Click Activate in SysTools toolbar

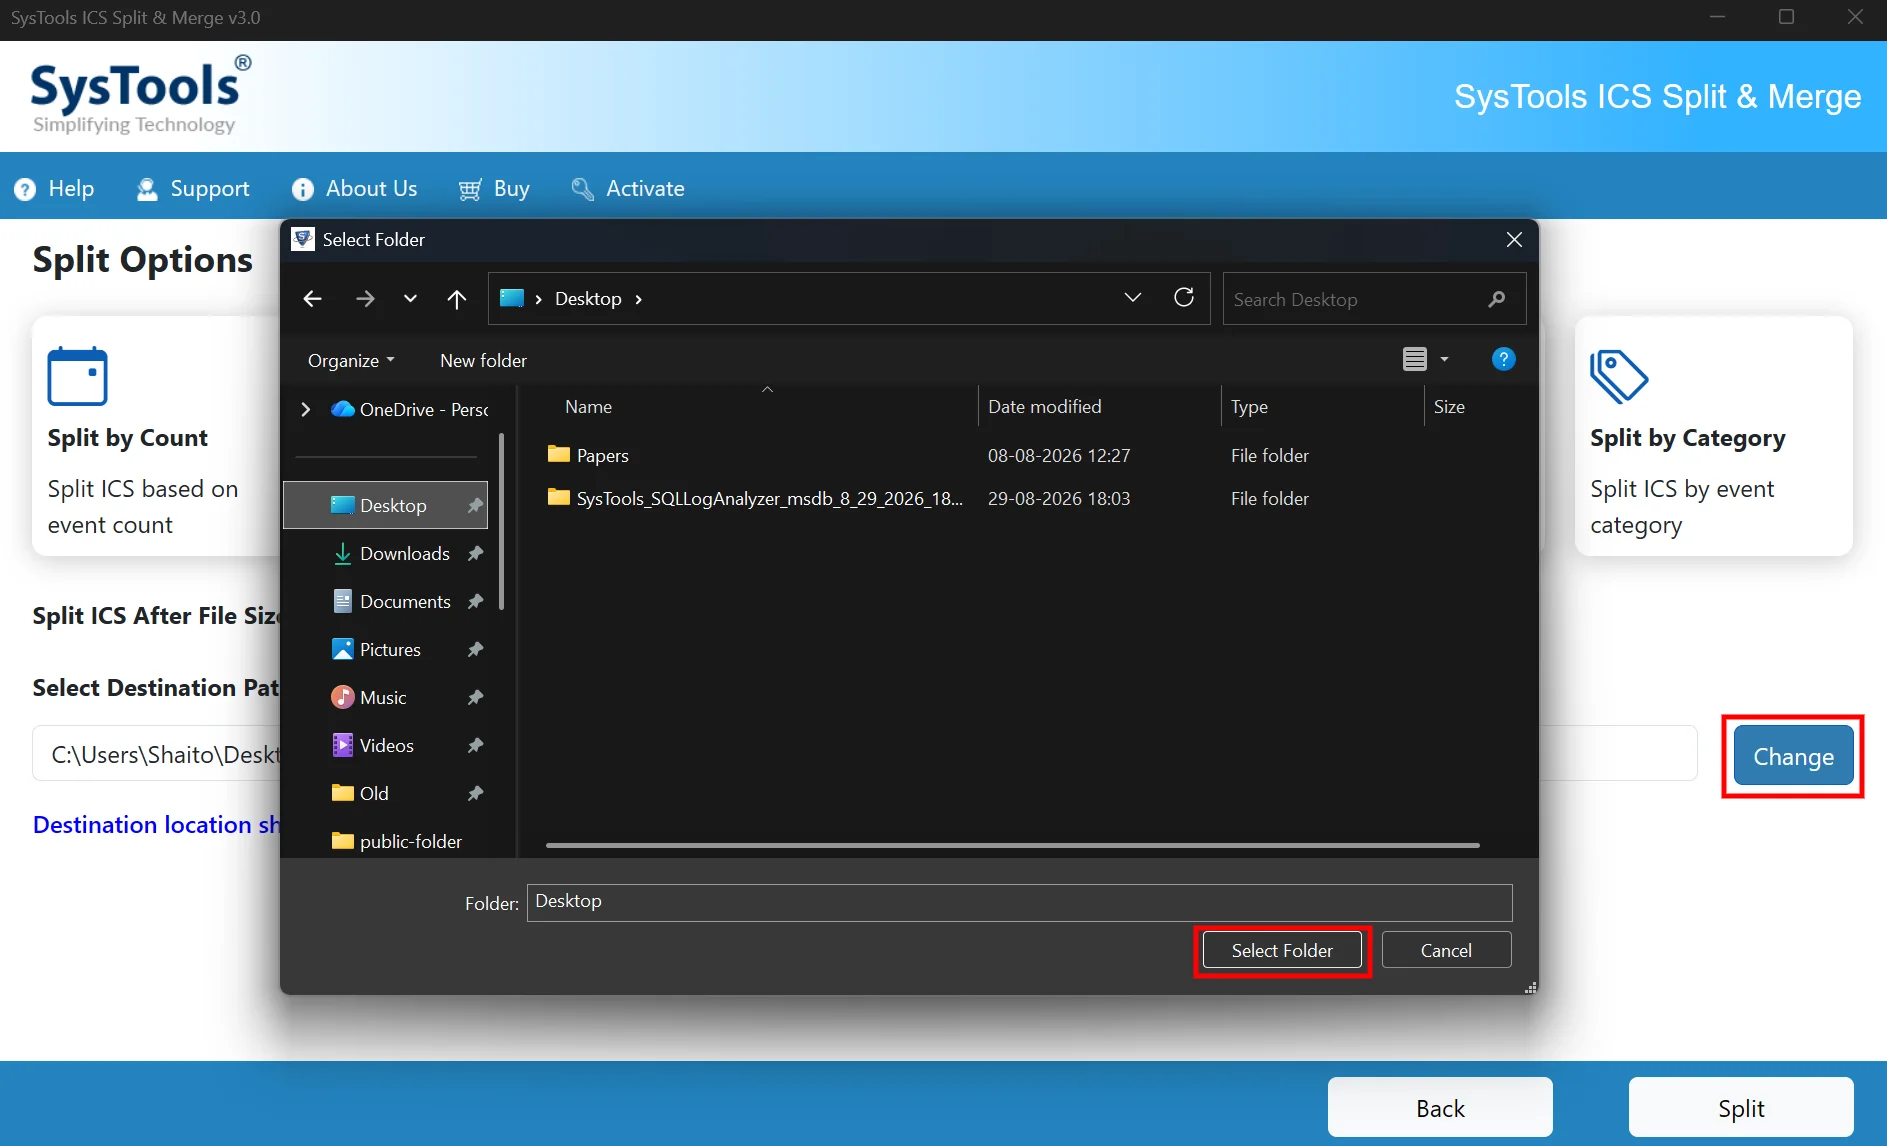tap(628, 188)
